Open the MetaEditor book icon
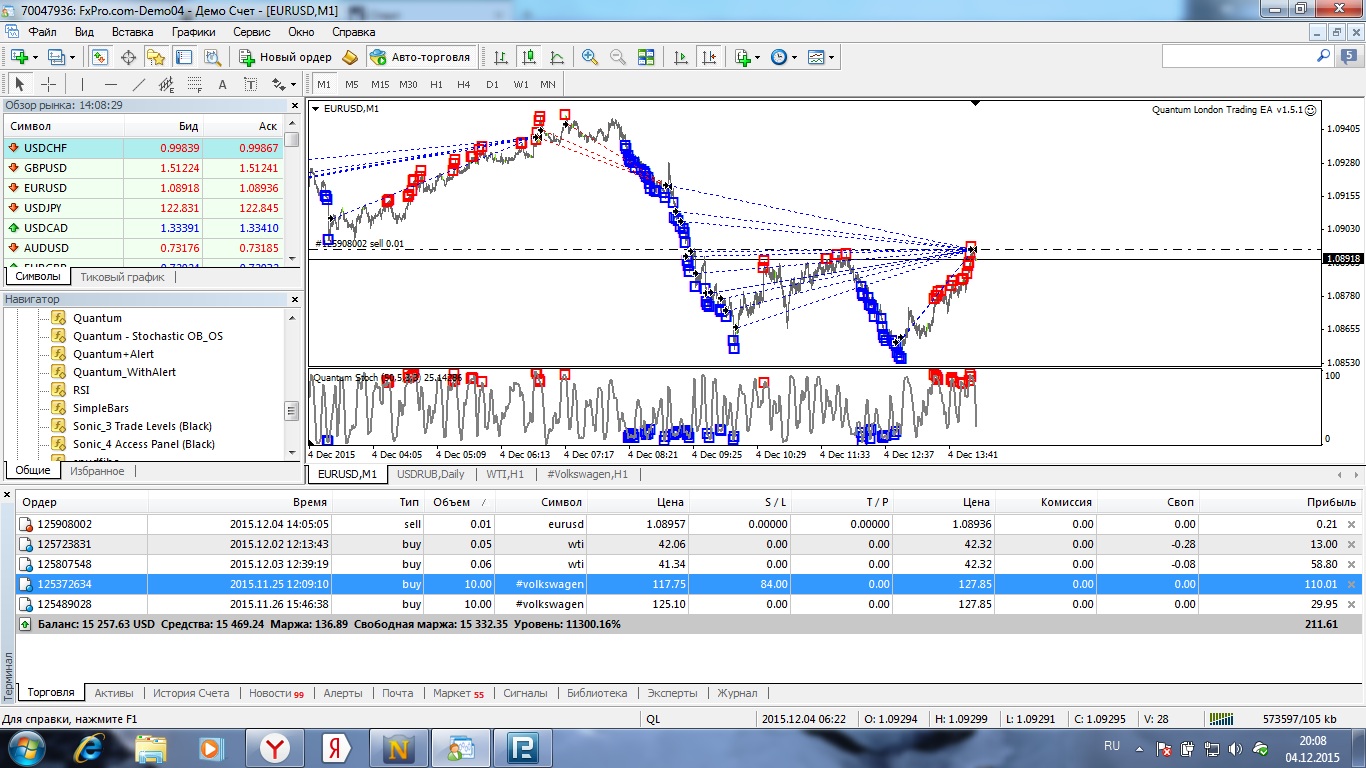Image resolution: width=1366 pixels, height=768 pixels. (x=350, y=57)
